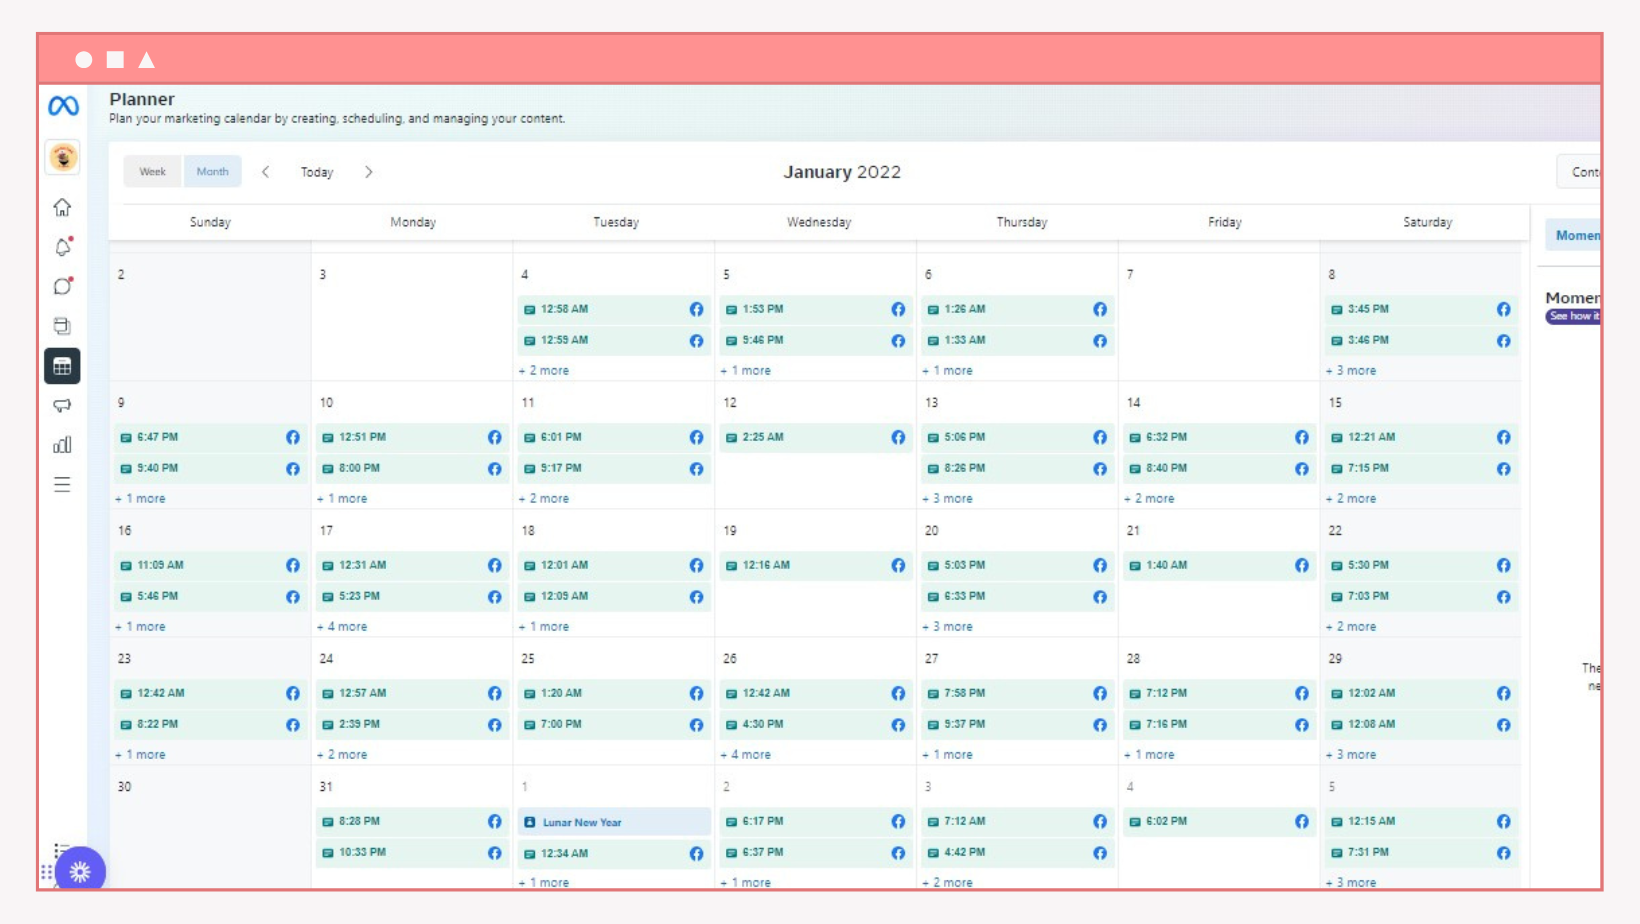Open the Lunar New Year event
This screenshot has height=924, width=1640.
613,822
